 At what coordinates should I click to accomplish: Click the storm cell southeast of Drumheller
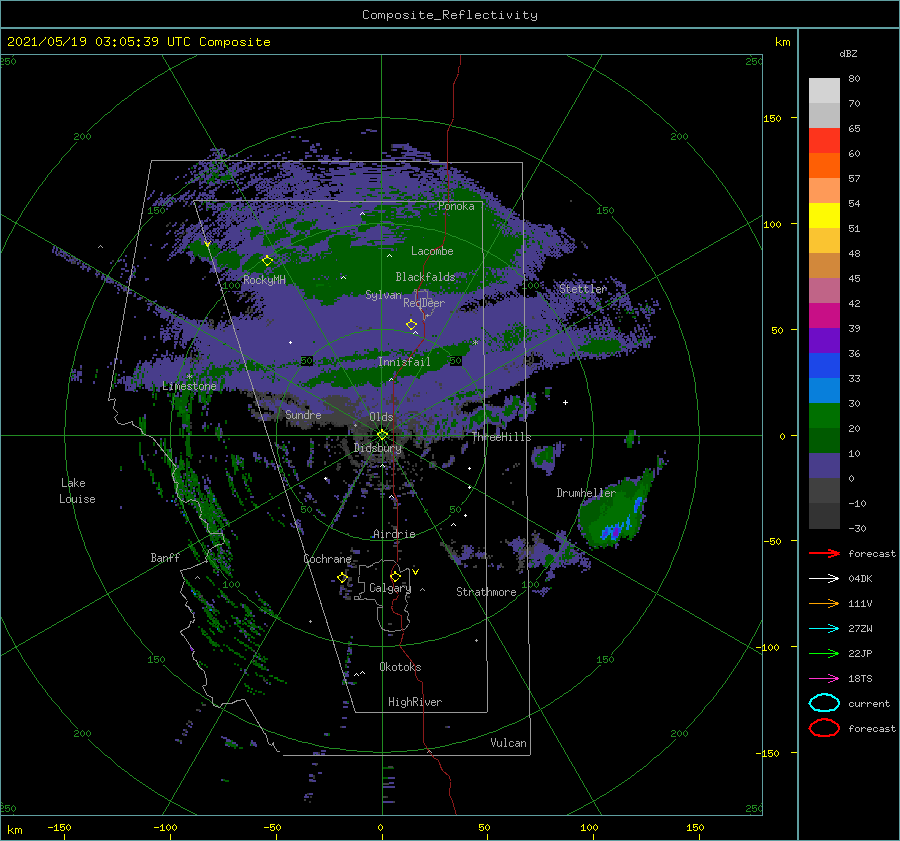pos(616,512)
